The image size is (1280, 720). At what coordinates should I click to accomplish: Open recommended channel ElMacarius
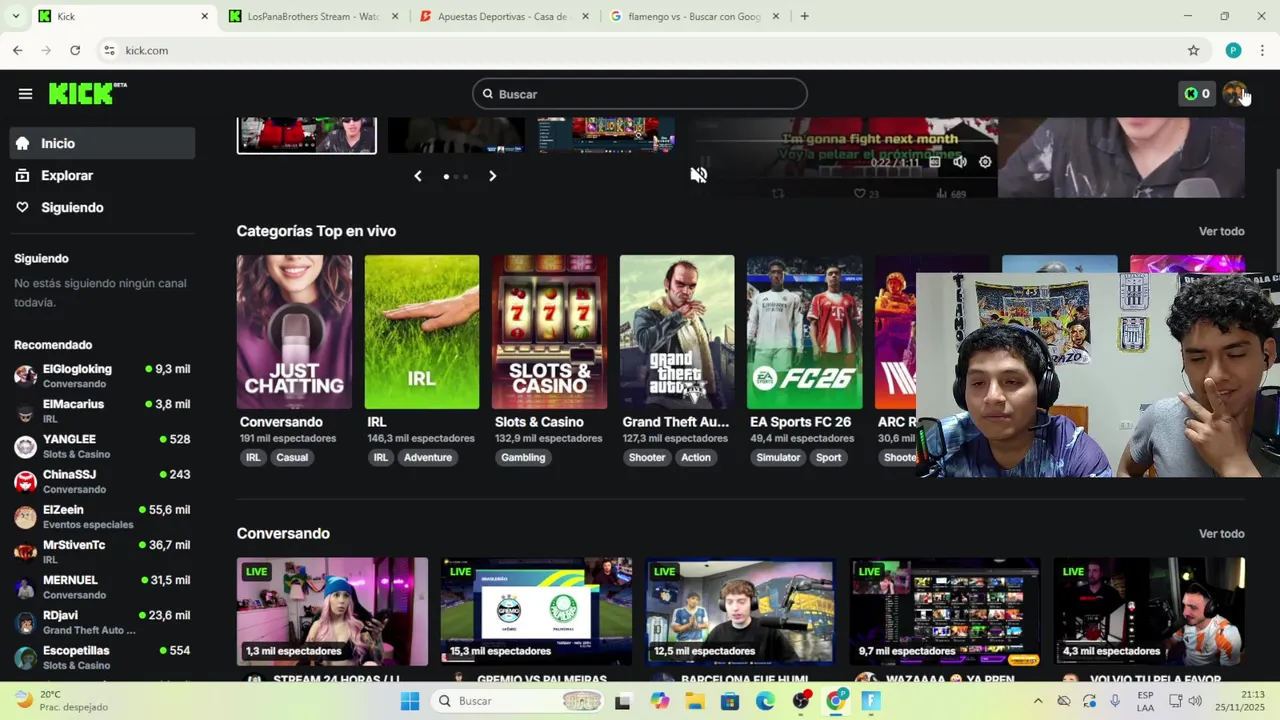[x=102, y=411]
